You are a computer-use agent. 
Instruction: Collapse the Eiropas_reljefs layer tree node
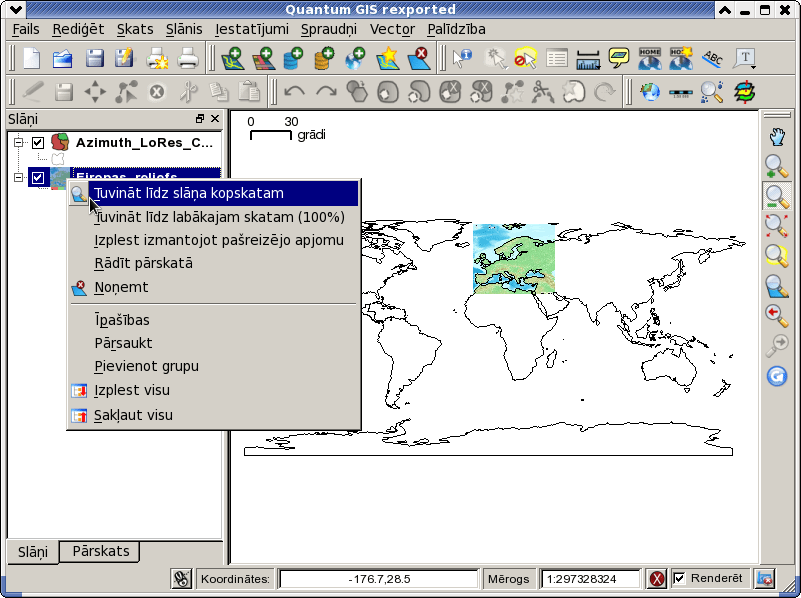point(19,178)
